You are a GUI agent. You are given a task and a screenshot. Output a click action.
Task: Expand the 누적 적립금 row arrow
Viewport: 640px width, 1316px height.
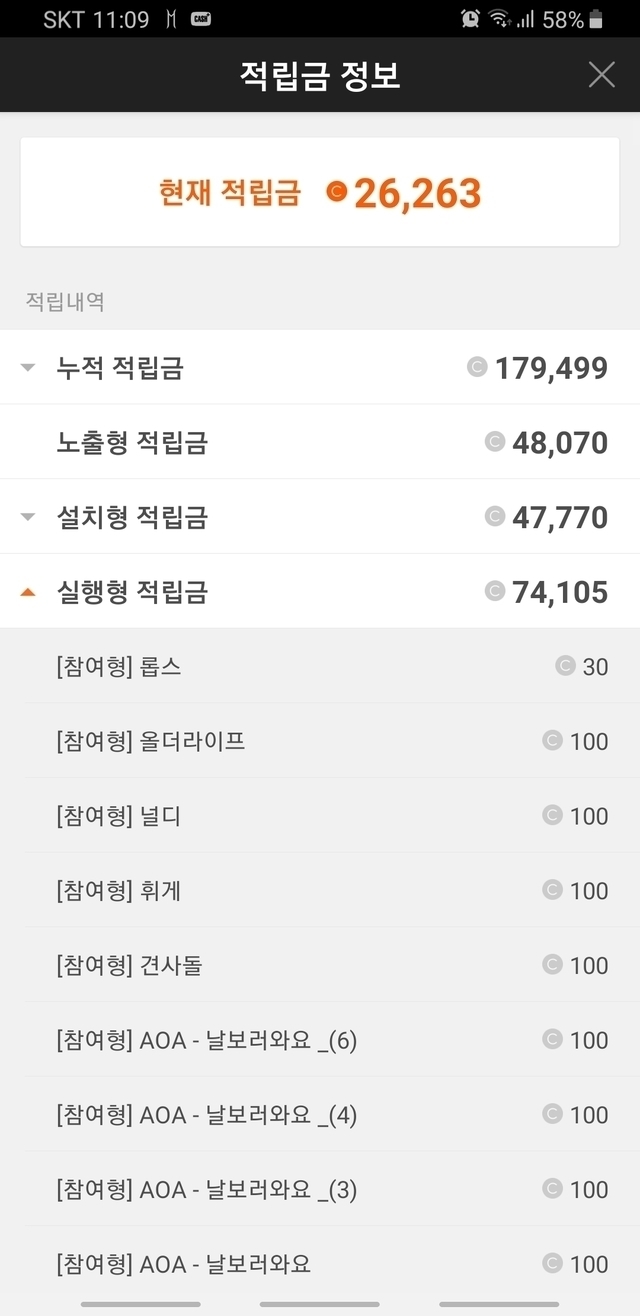pyautogui.click(x=28, y=368)
